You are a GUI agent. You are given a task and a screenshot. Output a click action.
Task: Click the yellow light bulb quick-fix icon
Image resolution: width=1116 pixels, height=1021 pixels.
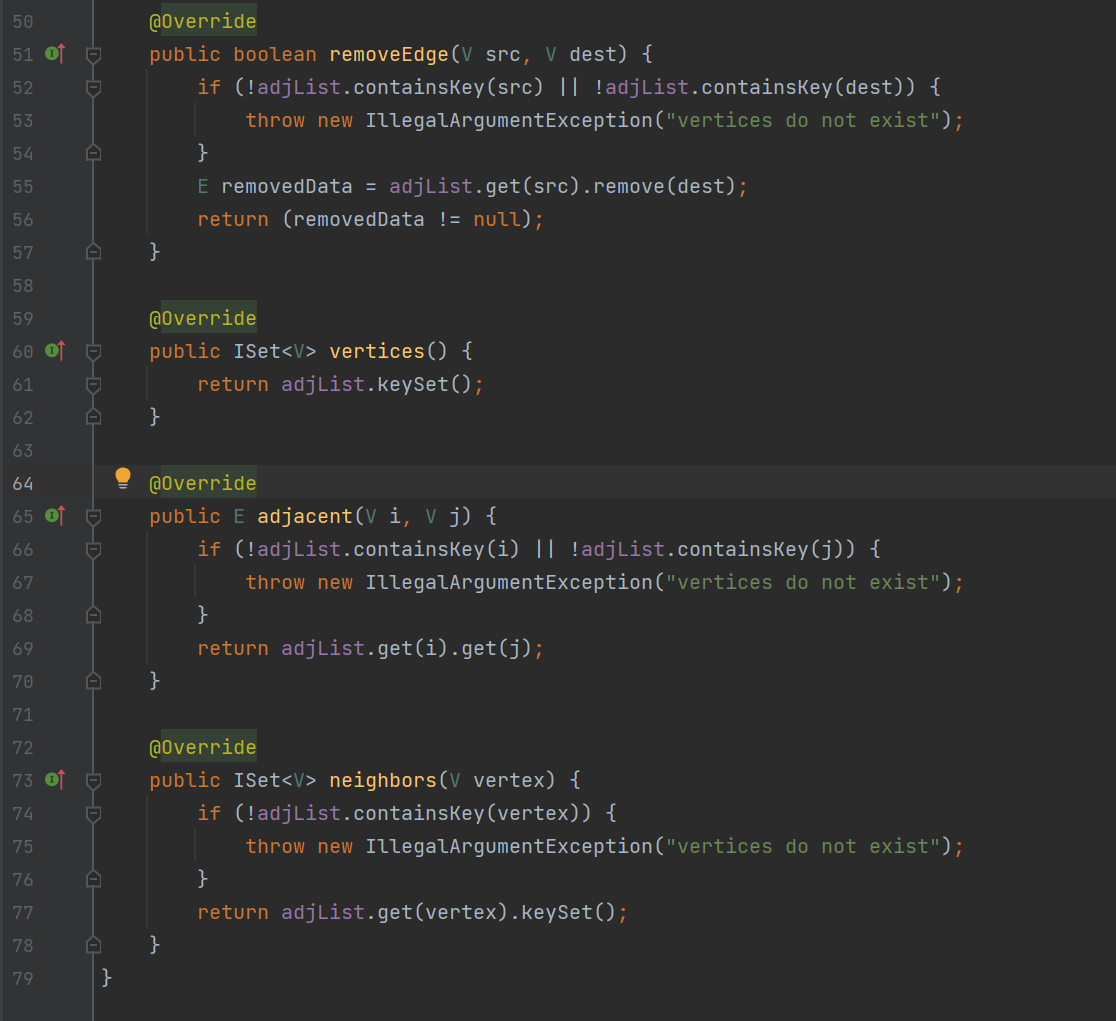click(123, 478)
